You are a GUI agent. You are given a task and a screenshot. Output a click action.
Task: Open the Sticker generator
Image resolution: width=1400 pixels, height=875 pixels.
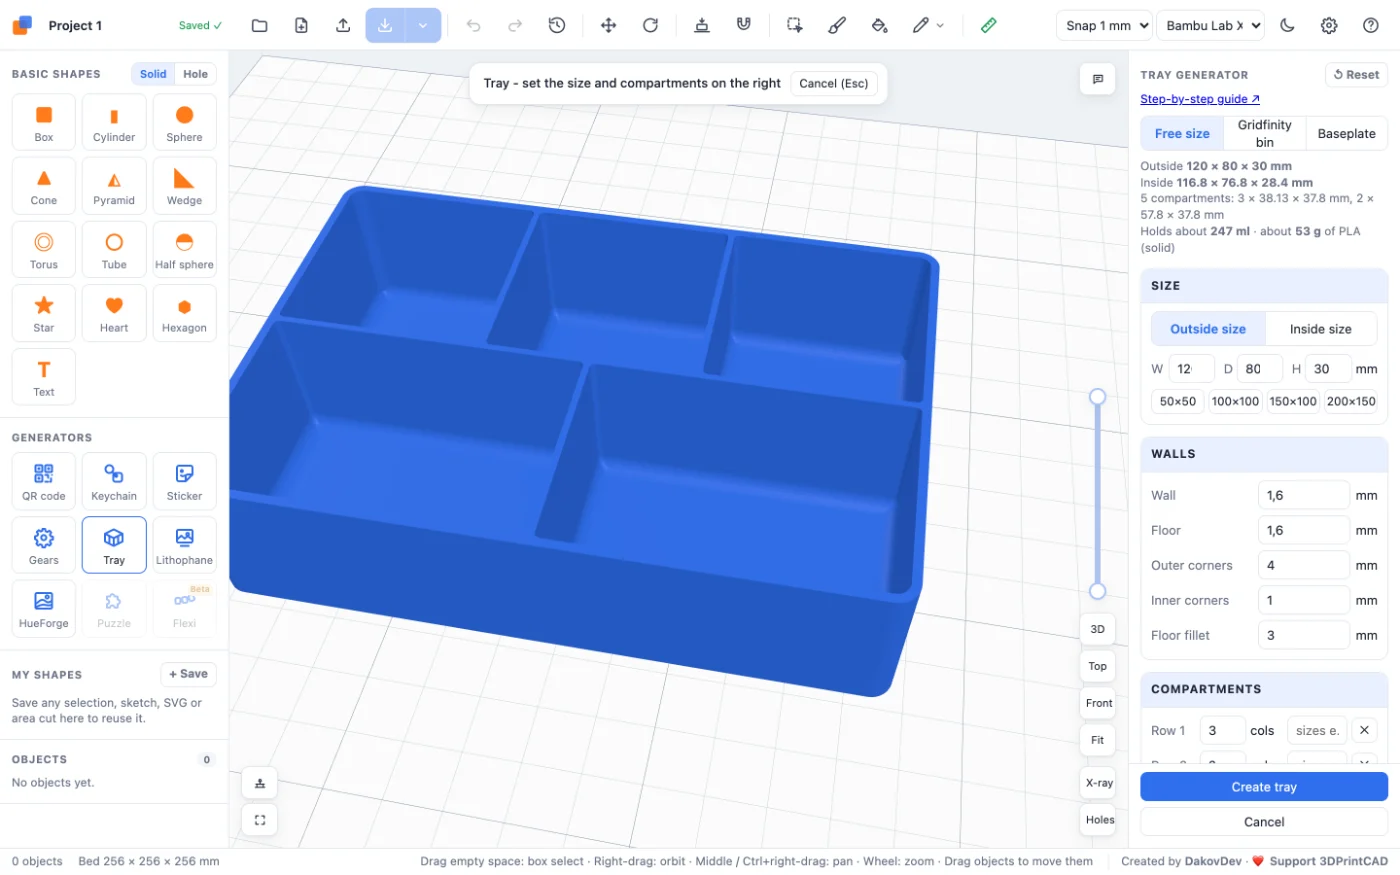coord(184,482)
